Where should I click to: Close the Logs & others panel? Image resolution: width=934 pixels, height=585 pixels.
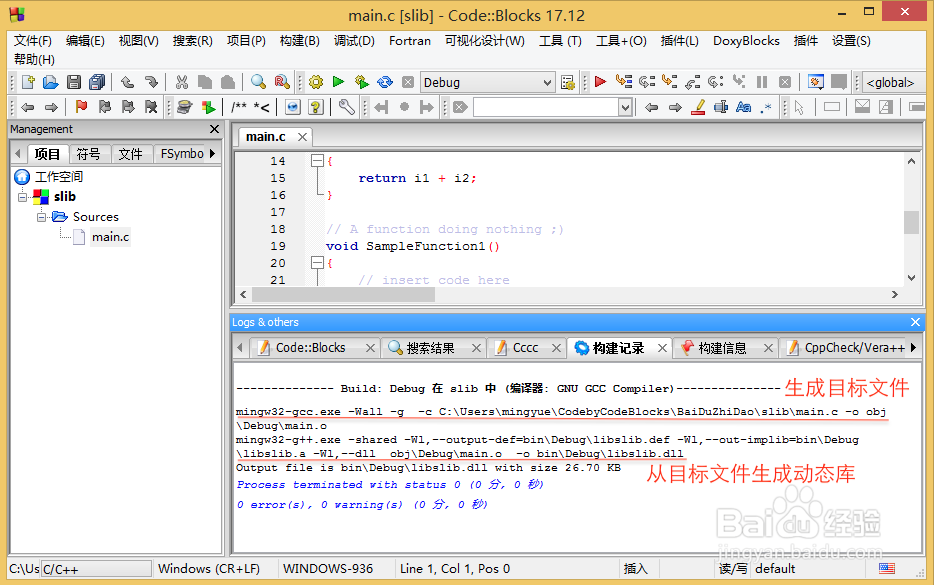click(916, 322)
